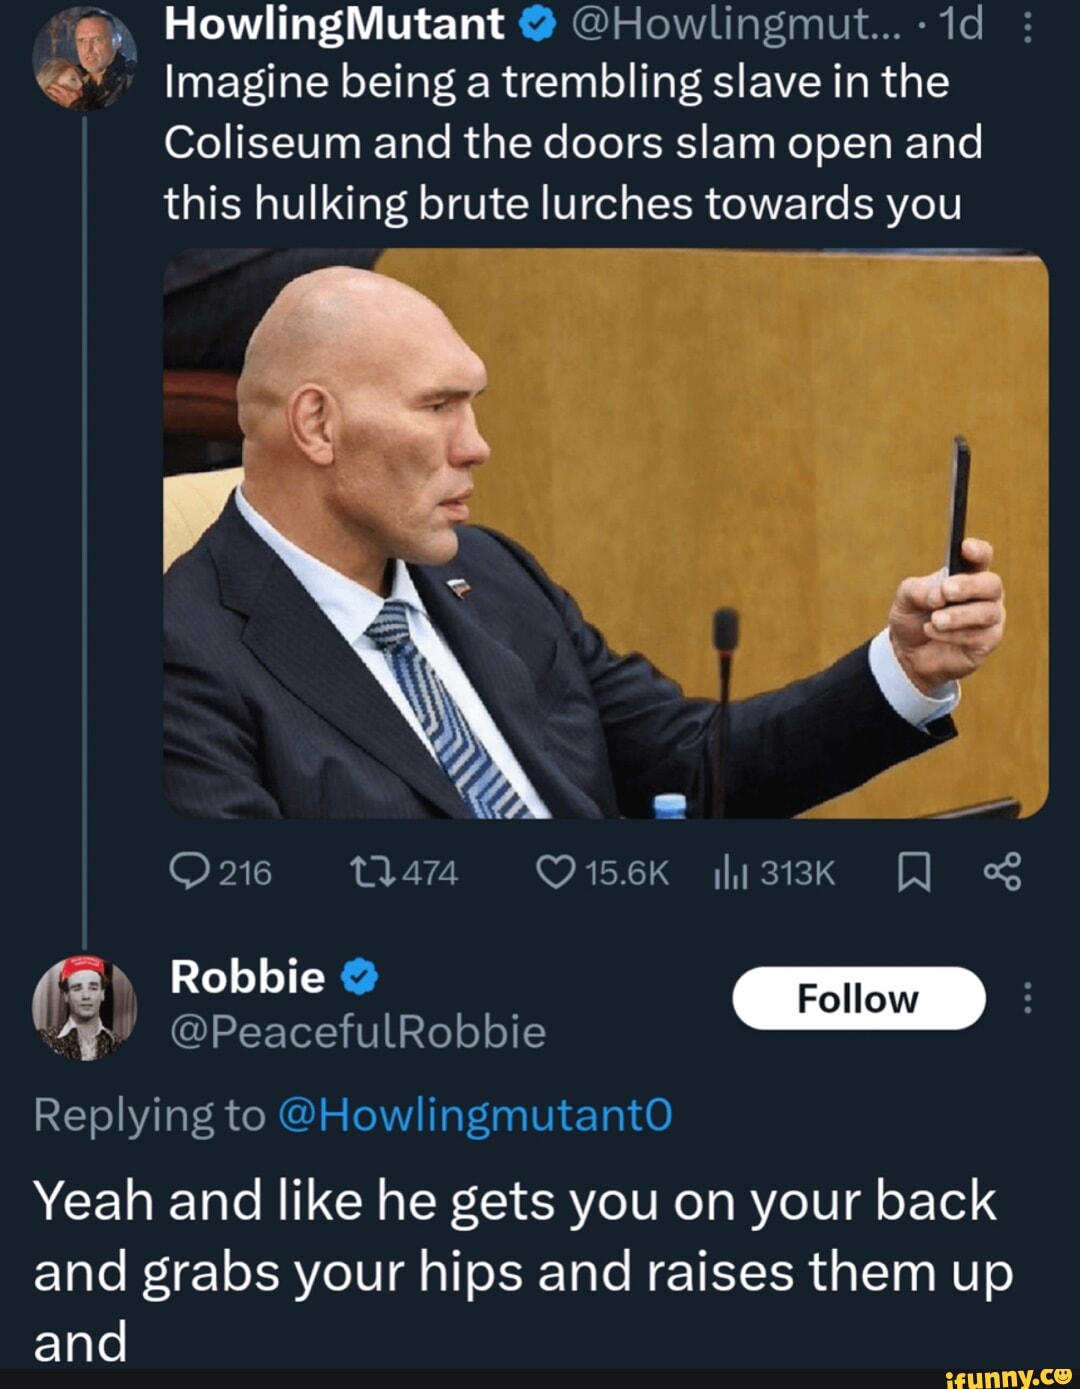View post analytics bar chart icon
Screen dimensions: 1080x1389
[x=731, y=874]
